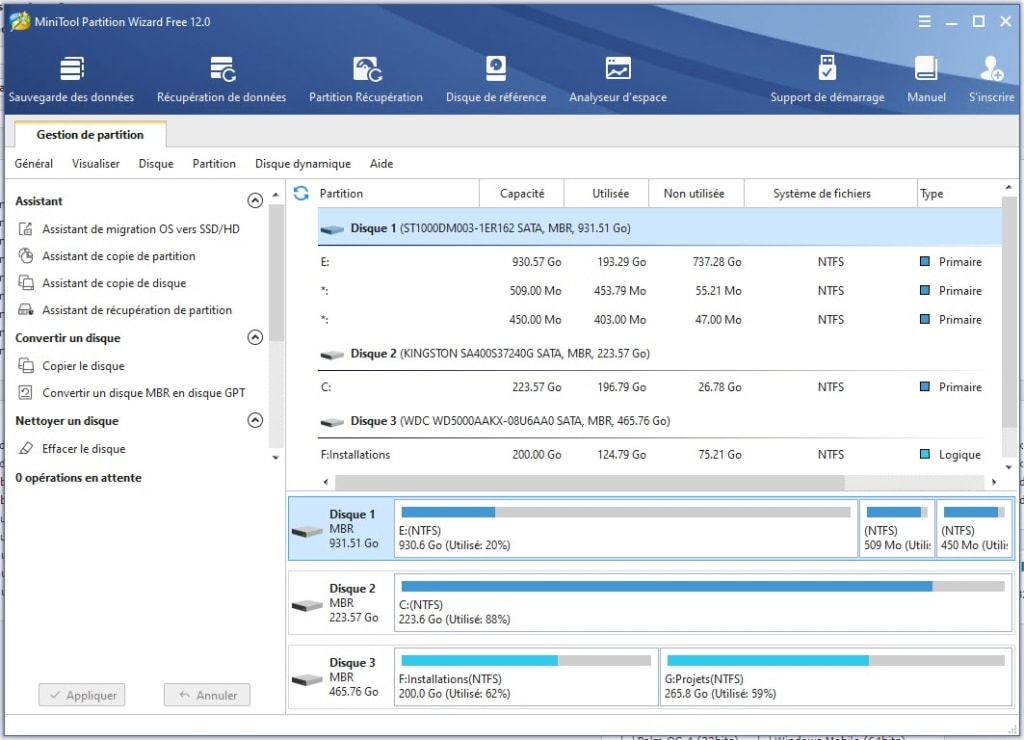Image resolution: width=1024 pixels, height=740 pixels.
Task: Click the Annuler button
Action: coord(207,695)
